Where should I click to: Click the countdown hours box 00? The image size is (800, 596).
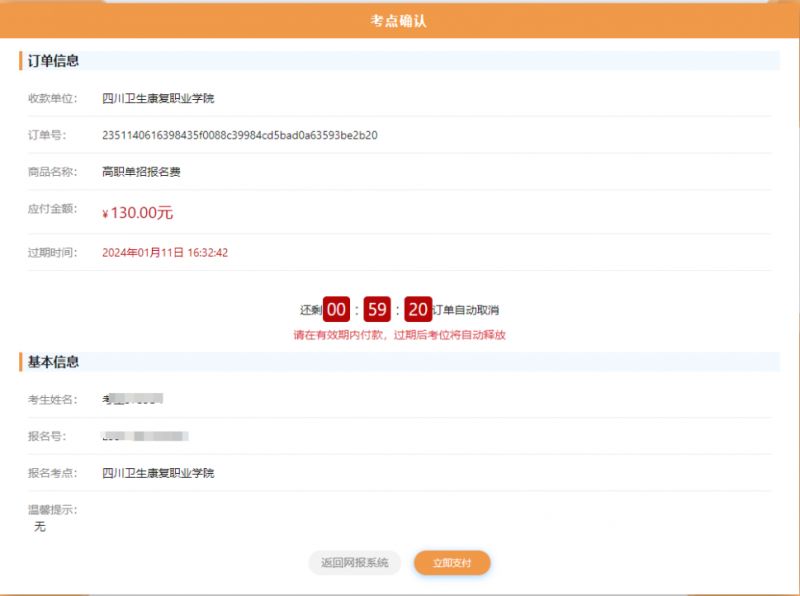click(336, 309)
